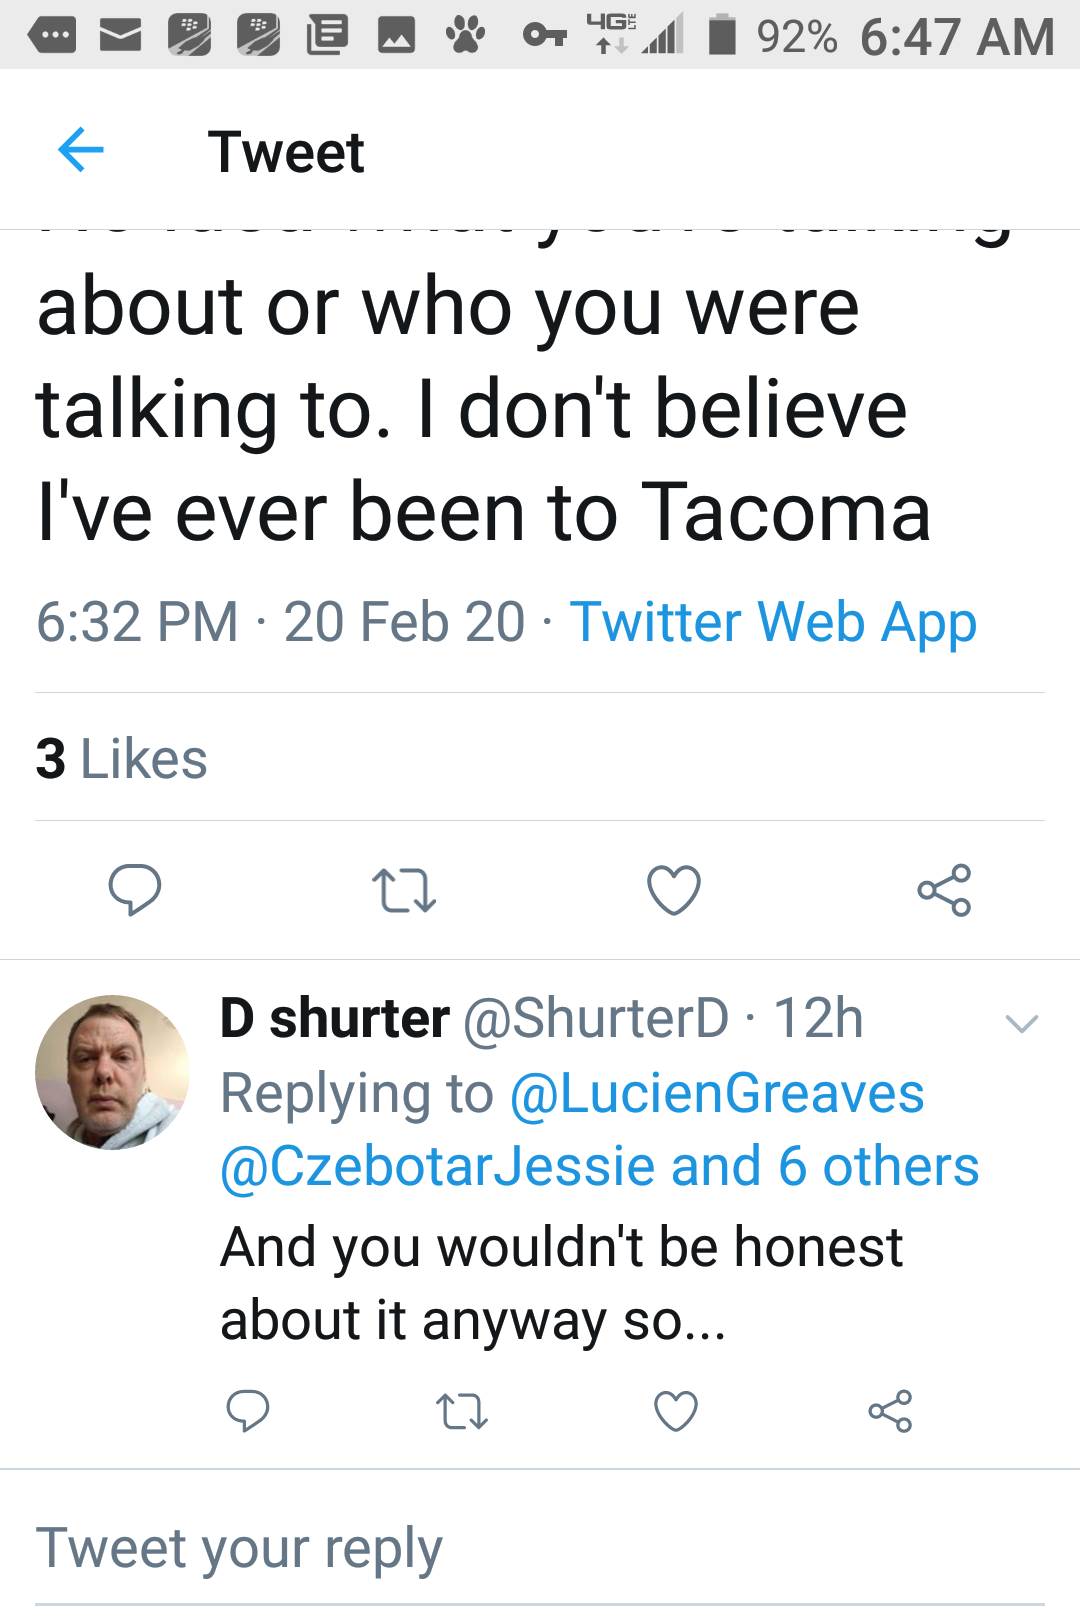Open D shurter's profile picture
The width and height of the screenshot is (1080, 1620).
click(112, 1072)
